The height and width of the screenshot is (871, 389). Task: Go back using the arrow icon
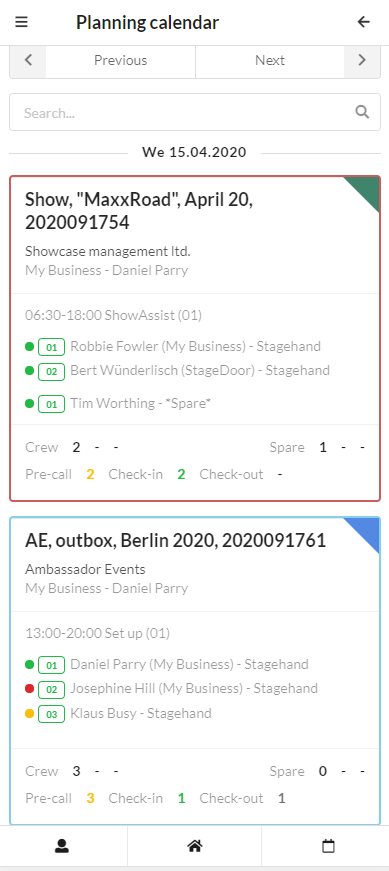pyautogui.click(x=363, y=22)
